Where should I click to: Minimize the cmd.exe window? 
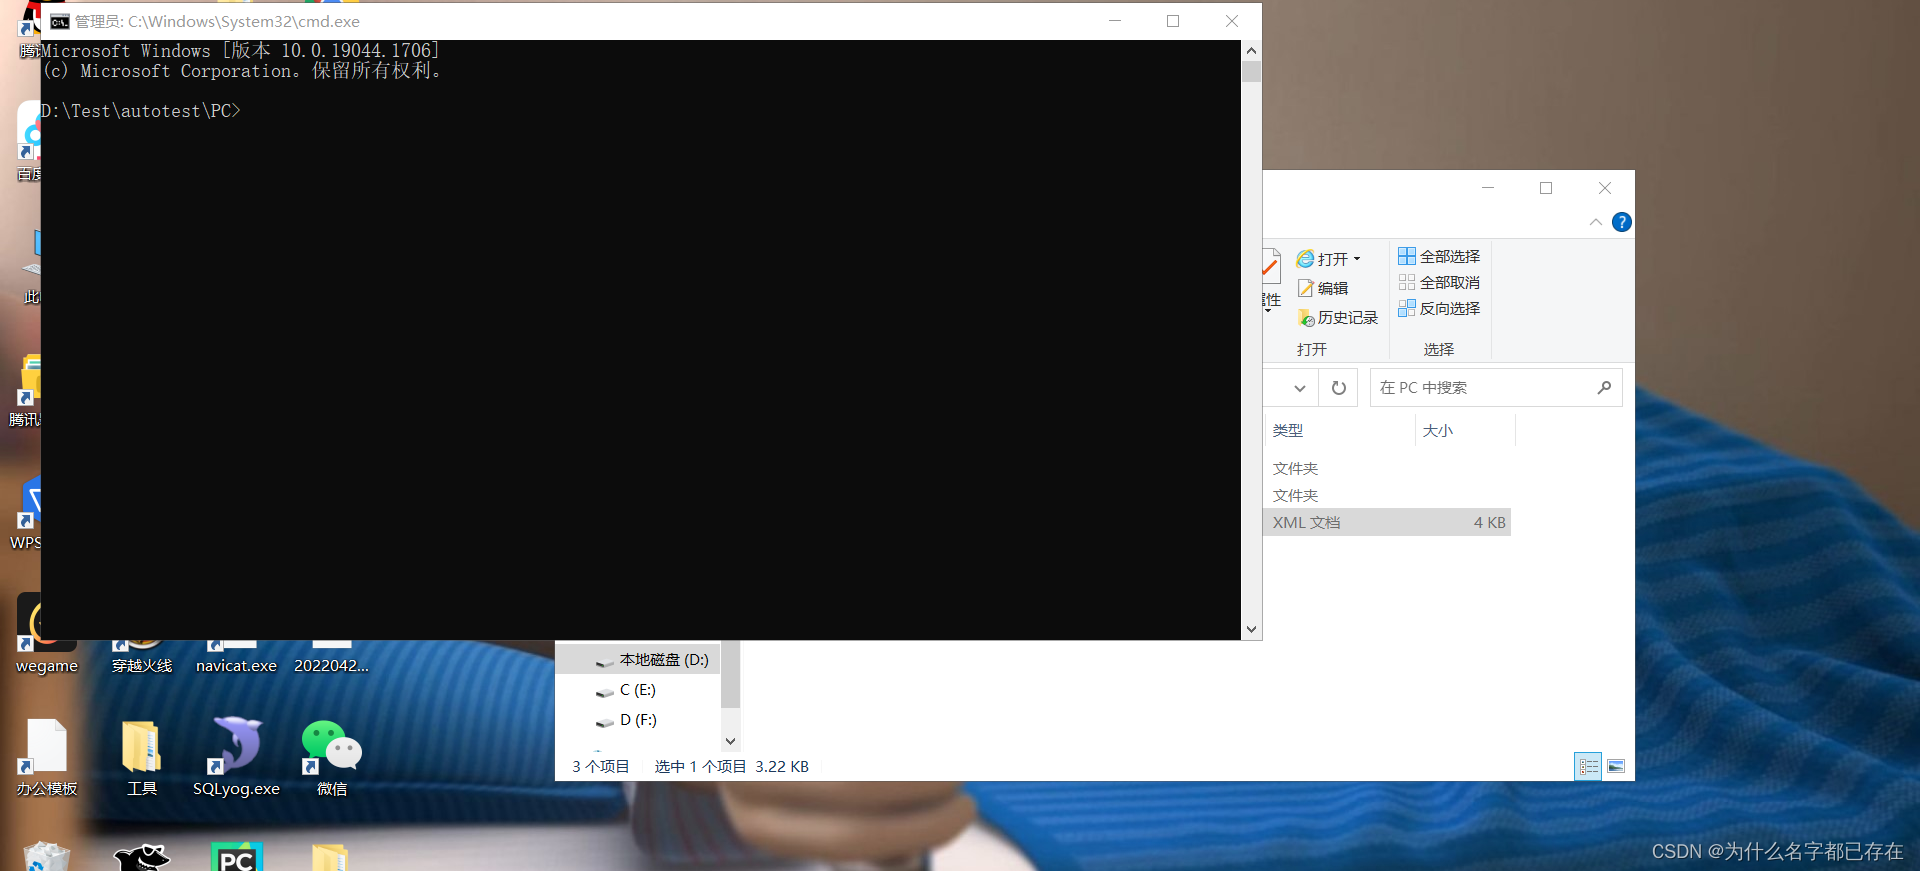tap(1115, 21)
